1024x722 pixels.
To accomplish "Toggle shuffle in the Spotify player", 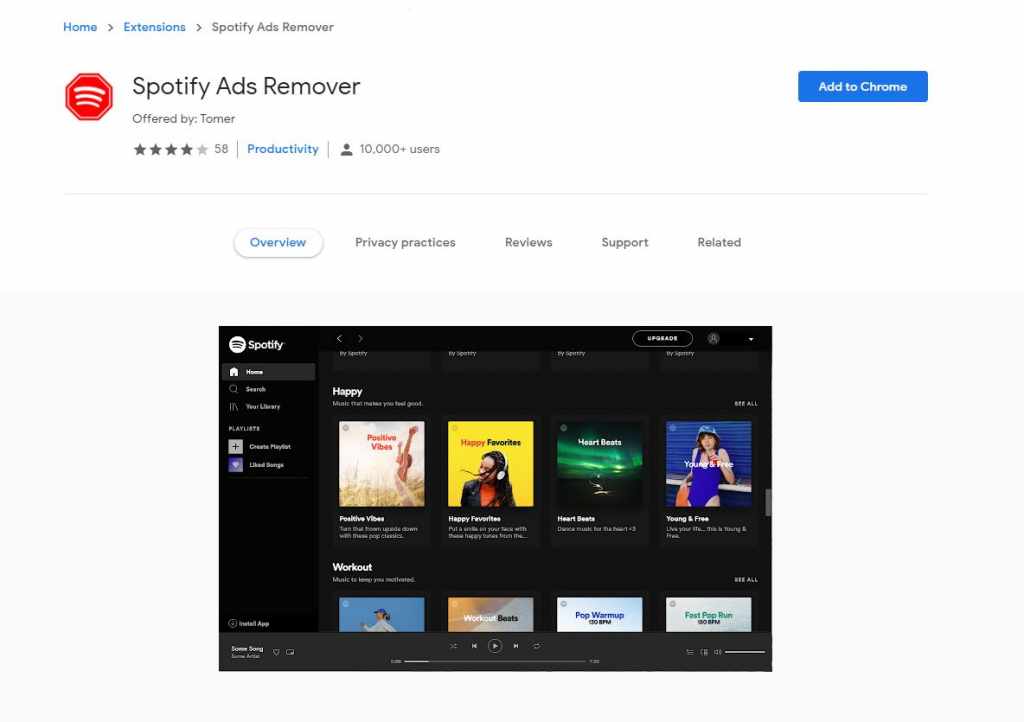I will point(453,646).
